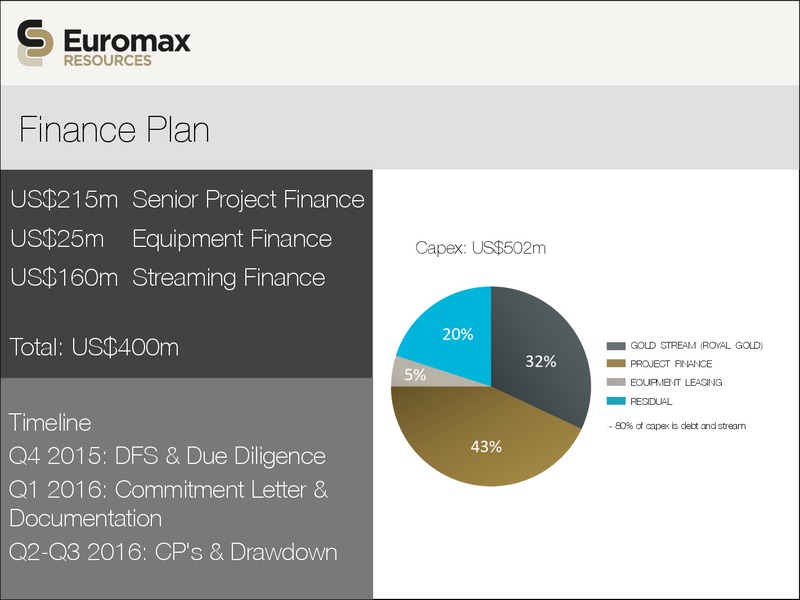The image size is (800, 600).
Task: Click the Equipment Finance label
Action: point(232,239)
